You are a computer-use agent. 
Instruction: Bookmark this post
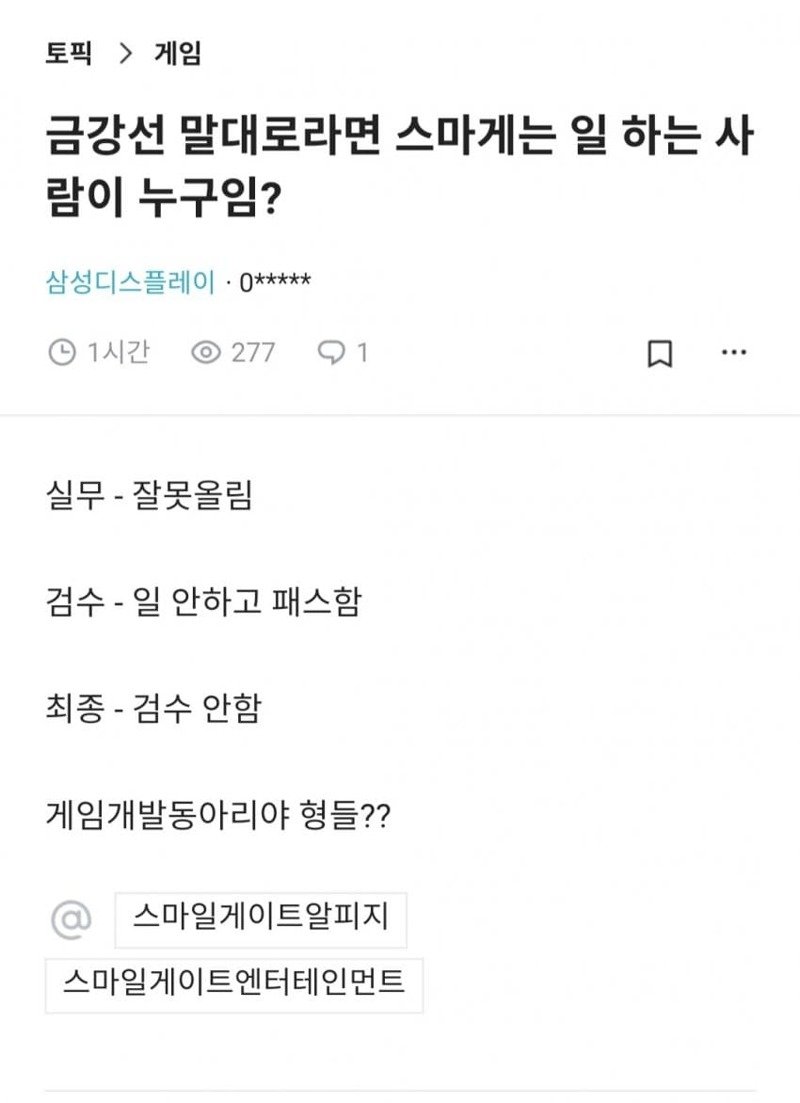(660, 354)
